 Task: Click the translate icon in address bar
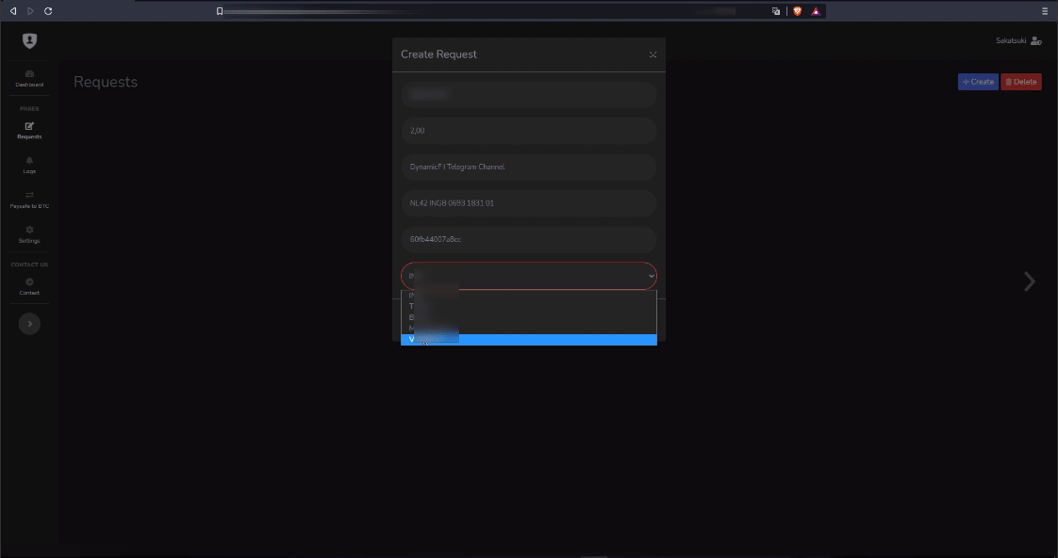(x=776, y=11)
